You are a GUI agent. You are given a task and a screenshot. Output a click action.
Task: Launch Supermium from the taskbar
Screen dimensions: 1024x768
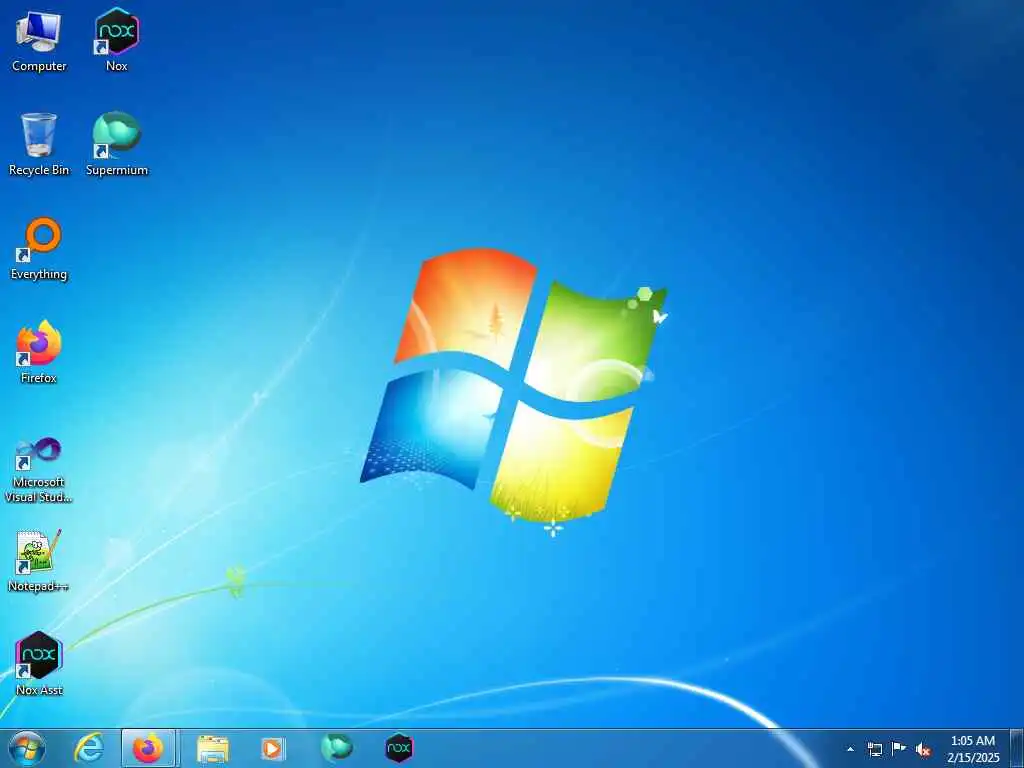click(x=336, y=748)
